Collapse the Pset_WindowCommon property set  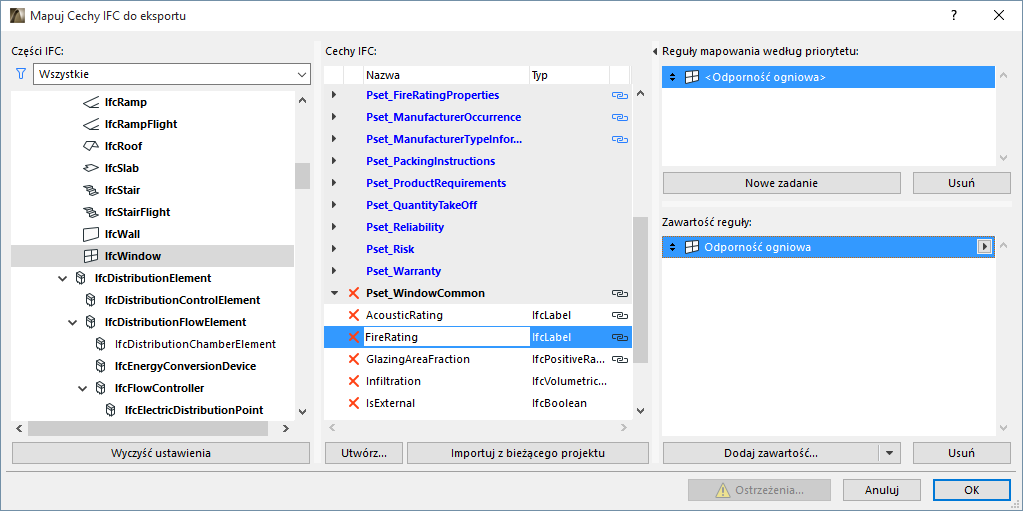coord(334,293)
